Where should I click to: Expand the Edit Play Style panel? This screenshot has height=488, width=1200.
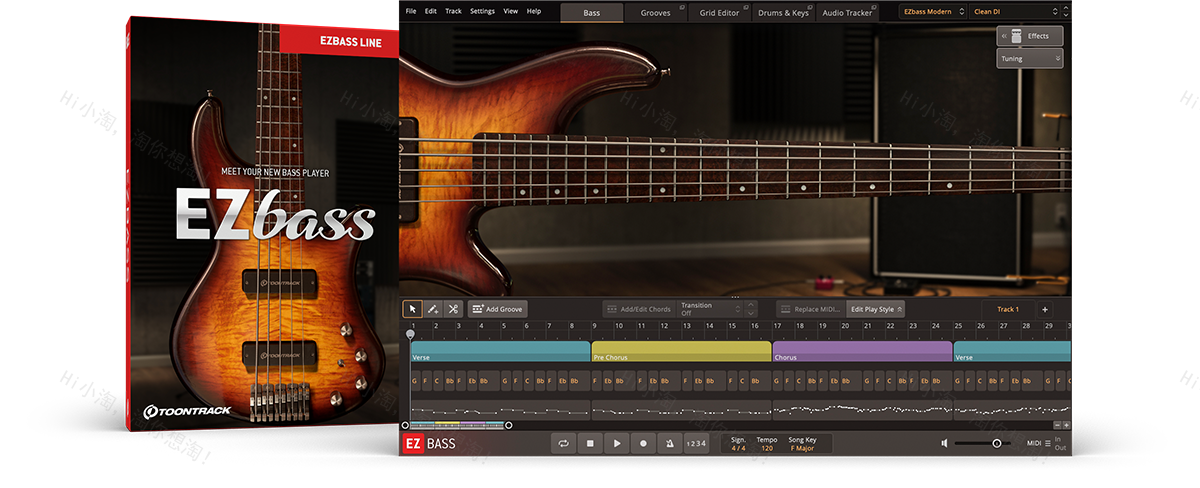click(876, 309)
